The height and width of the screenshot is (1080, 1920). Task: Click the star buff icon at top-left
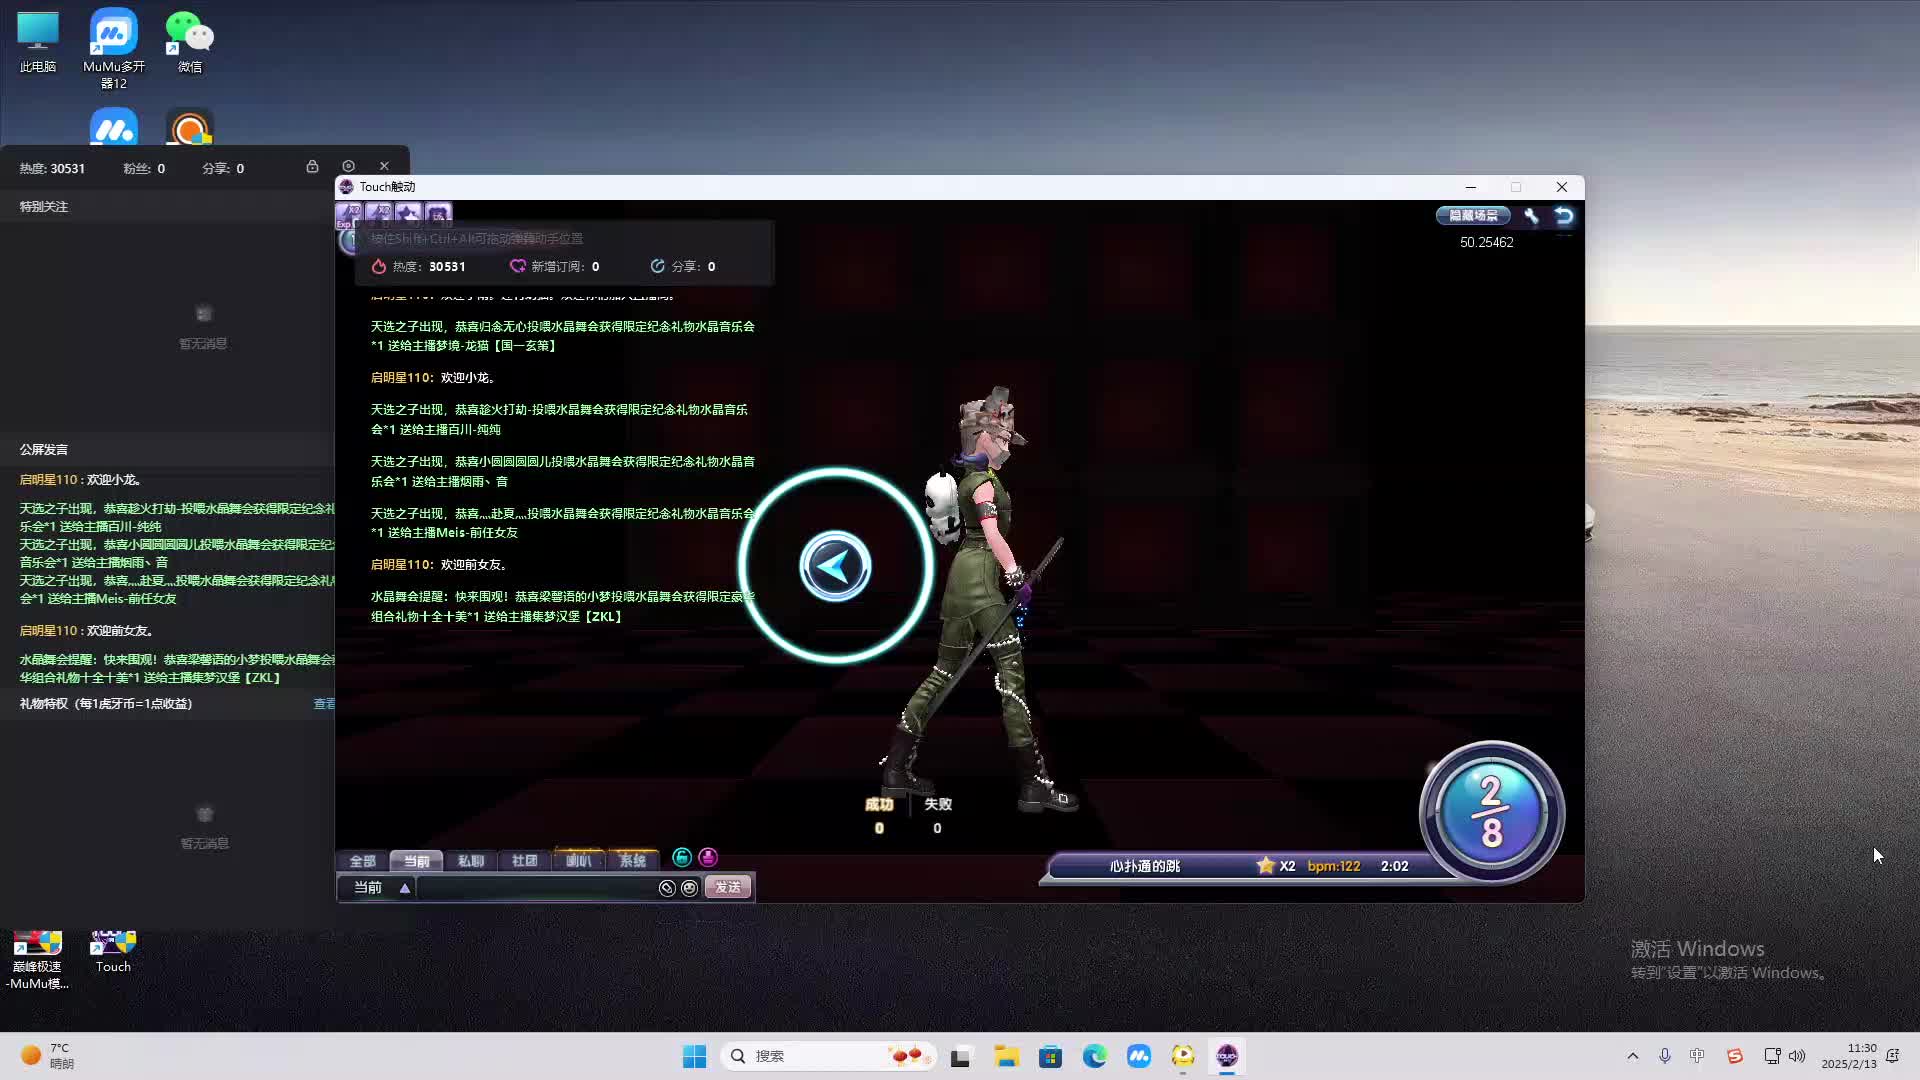[408, 213]
